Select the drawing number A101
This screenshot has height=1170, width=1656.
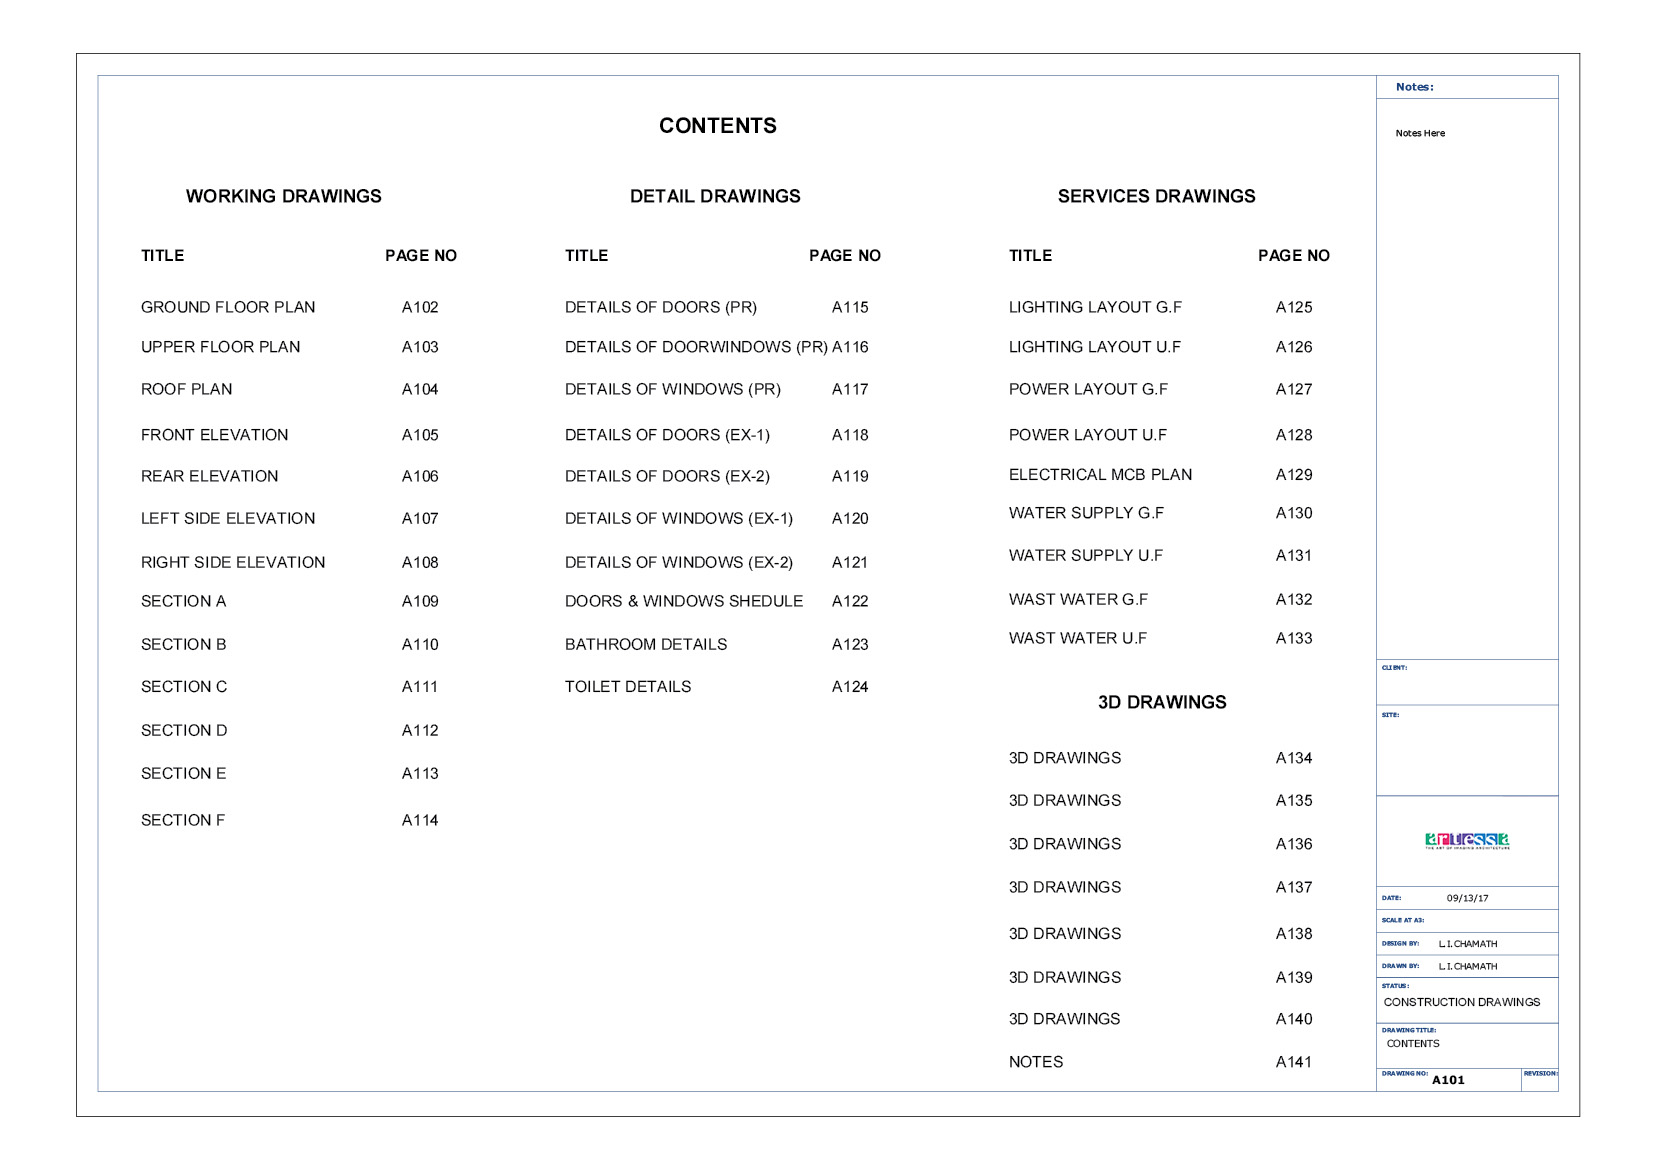[x=1447, y=1080]
